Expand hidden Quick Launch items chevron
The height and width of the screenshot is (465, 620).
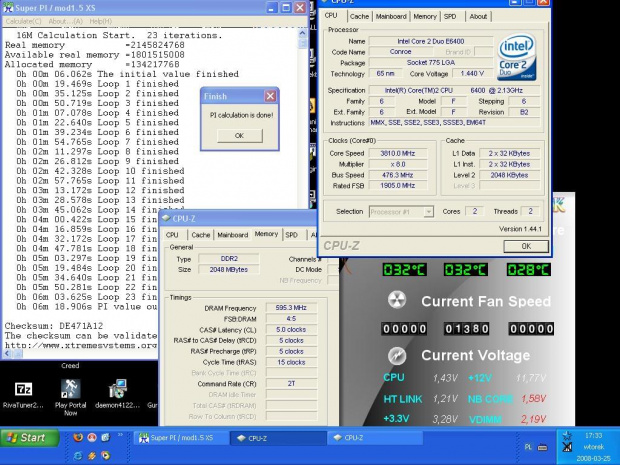pos(120,435)
